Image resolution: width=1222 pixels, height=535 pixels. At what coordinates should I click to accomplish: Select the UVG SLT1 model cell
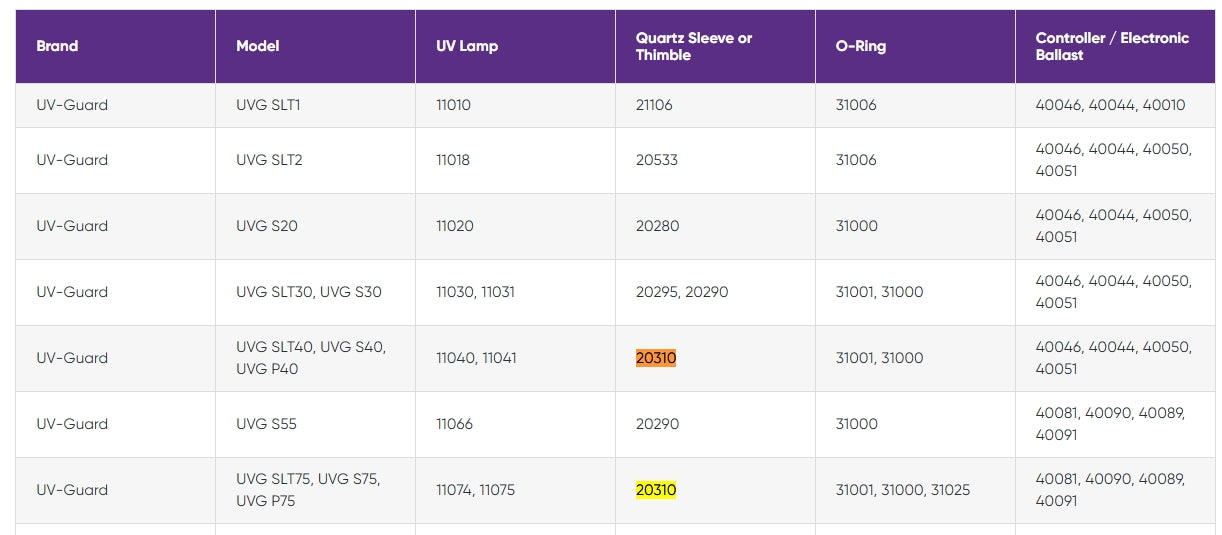click(x=268, y=105)
